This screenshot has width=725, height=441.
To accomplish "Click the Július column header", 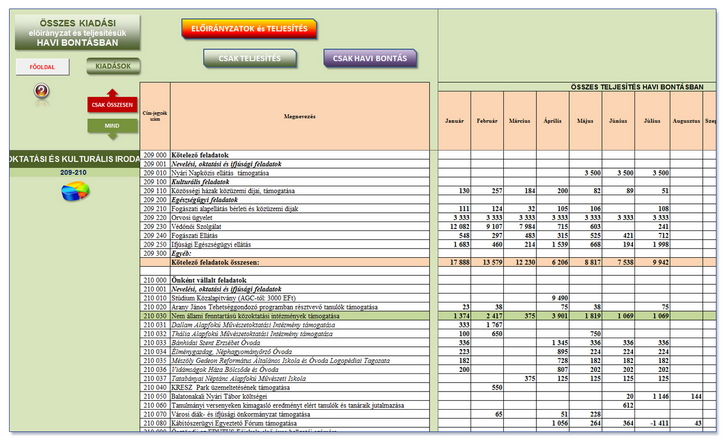I will [x=652, y=121].
